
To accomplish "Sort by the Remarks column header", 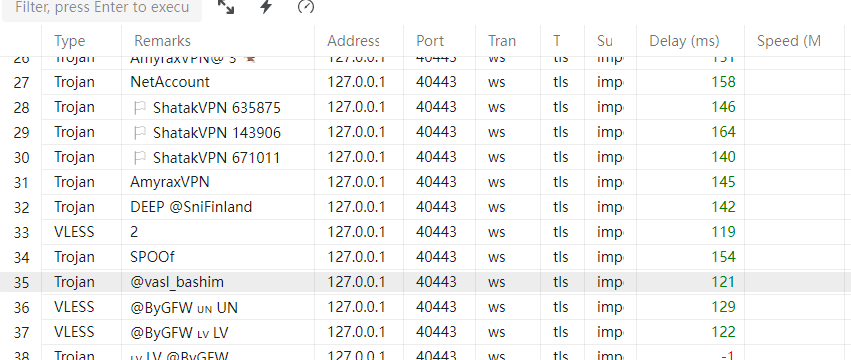I will (x=162, y=41).
